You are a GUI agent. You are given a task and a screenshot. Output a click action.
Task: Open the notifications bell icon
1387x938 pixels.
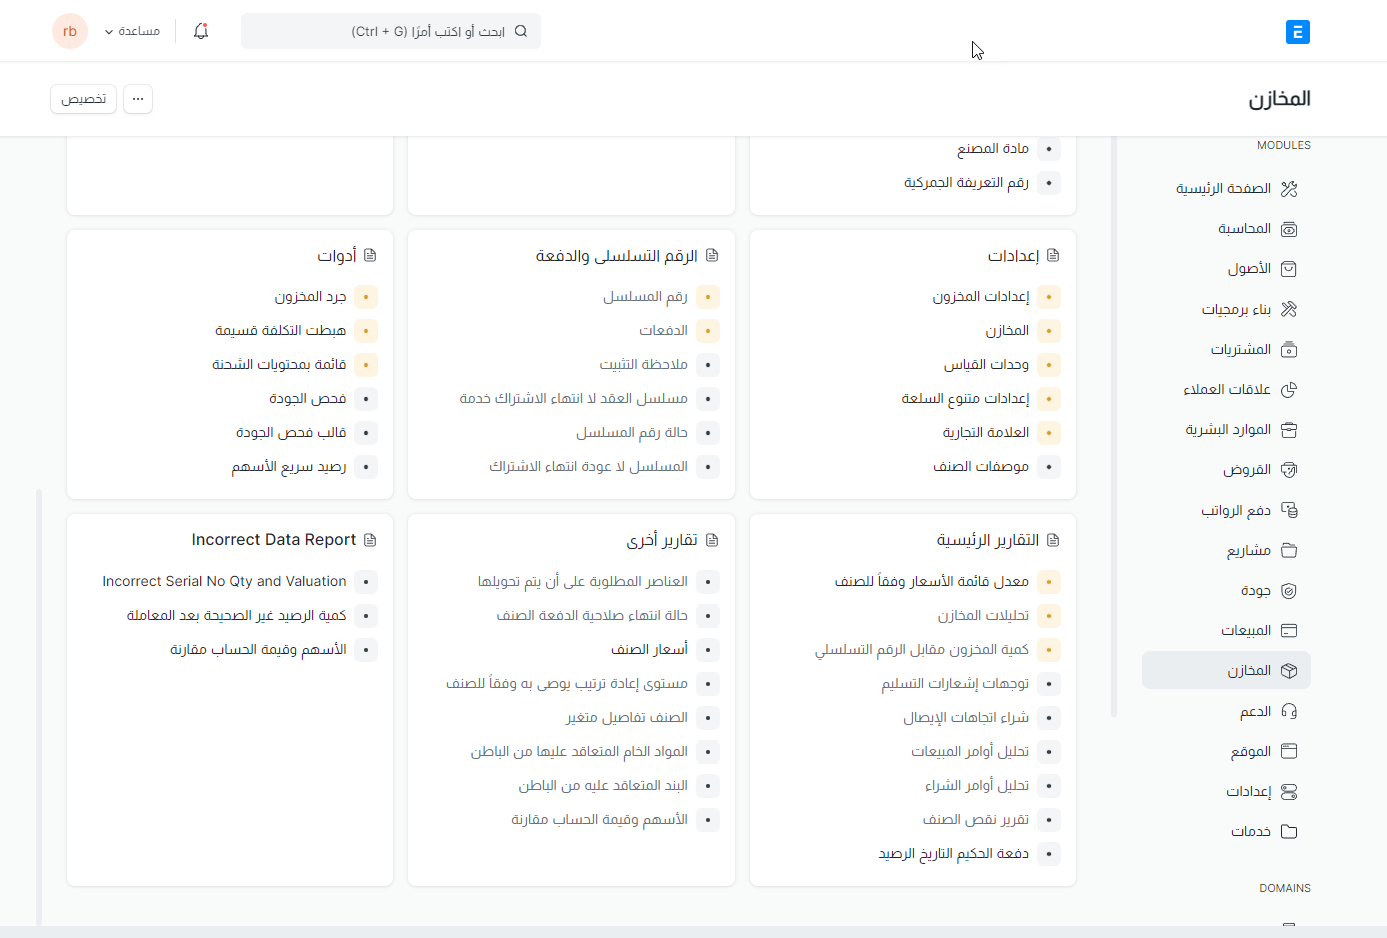point(201,31)
